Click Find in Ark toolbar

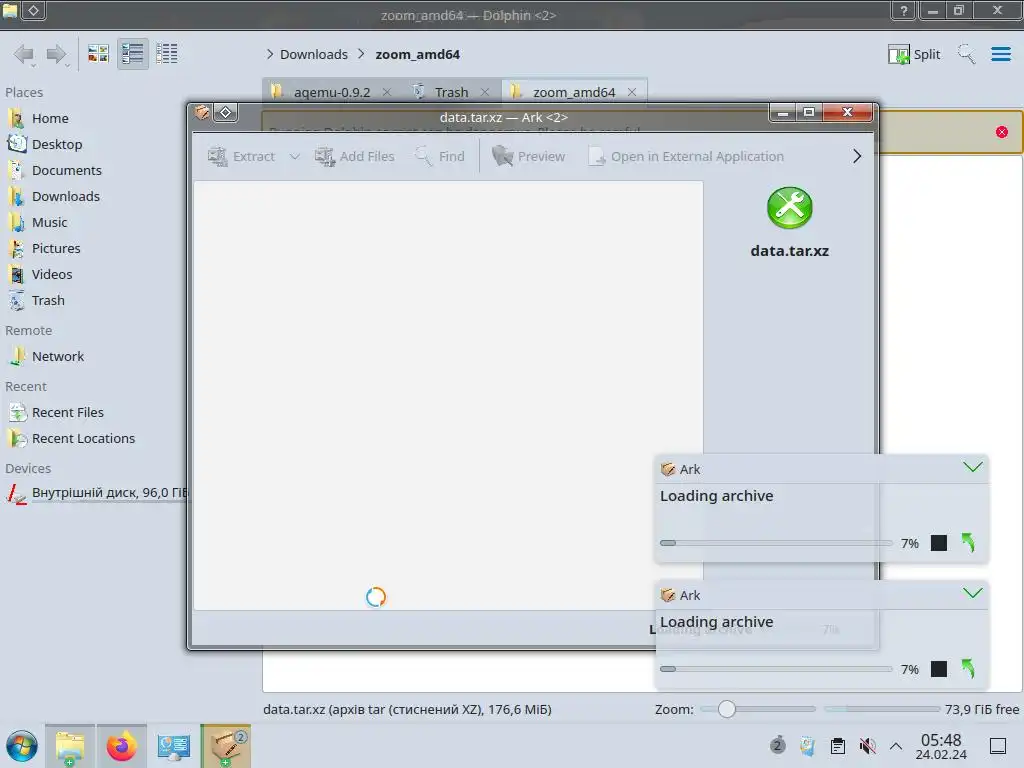tap(440, 156)
